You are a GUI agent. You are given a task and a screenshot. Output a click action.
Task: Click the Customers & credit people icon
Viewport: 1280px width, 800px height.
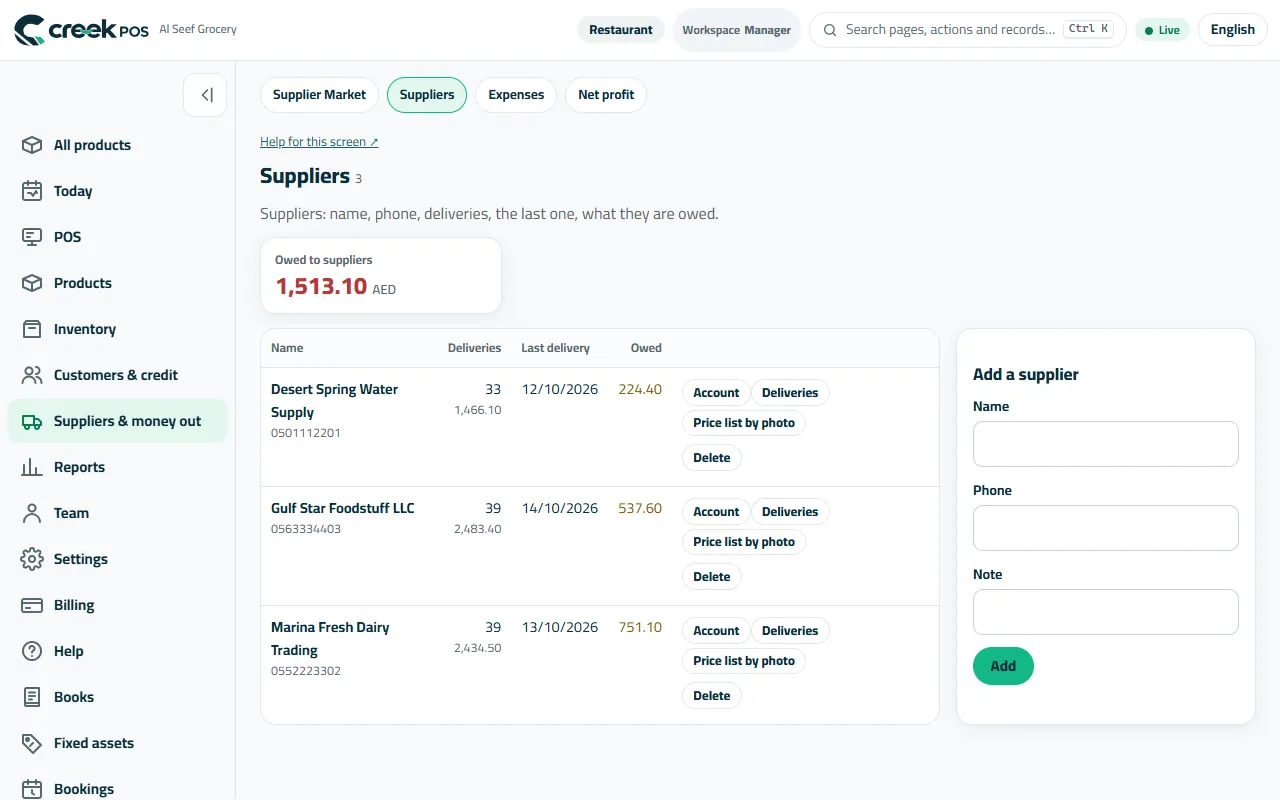32,375
